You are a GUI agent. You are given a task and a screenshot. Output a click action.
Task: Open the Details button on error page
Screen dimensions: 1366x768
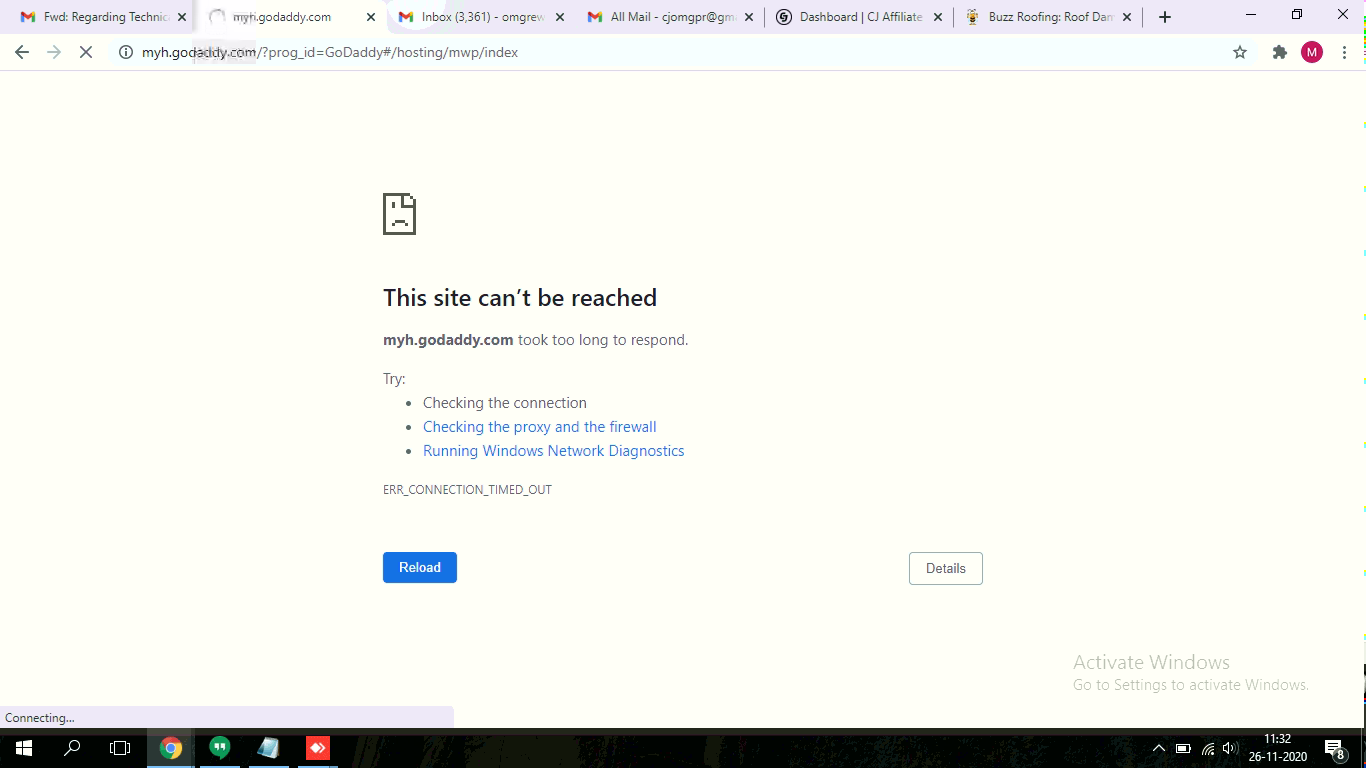pyautogui.click(x=945, y=568)
